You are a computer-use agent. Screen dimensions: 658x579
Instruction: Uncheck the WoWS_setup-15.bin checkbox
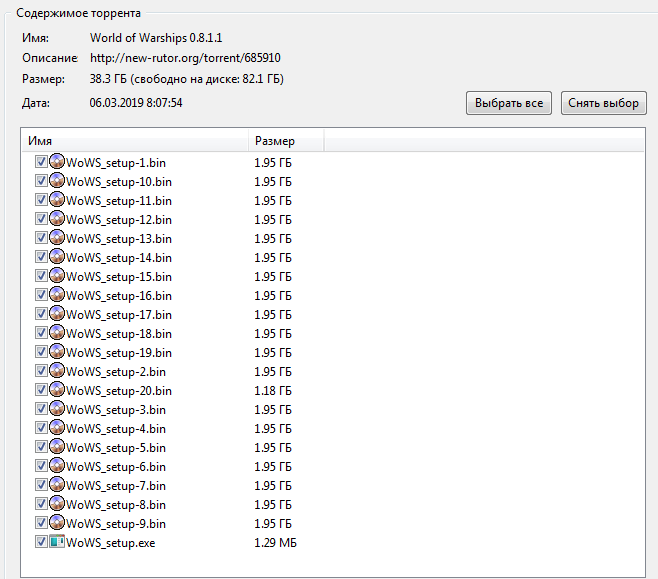click(x=41, y=276)
